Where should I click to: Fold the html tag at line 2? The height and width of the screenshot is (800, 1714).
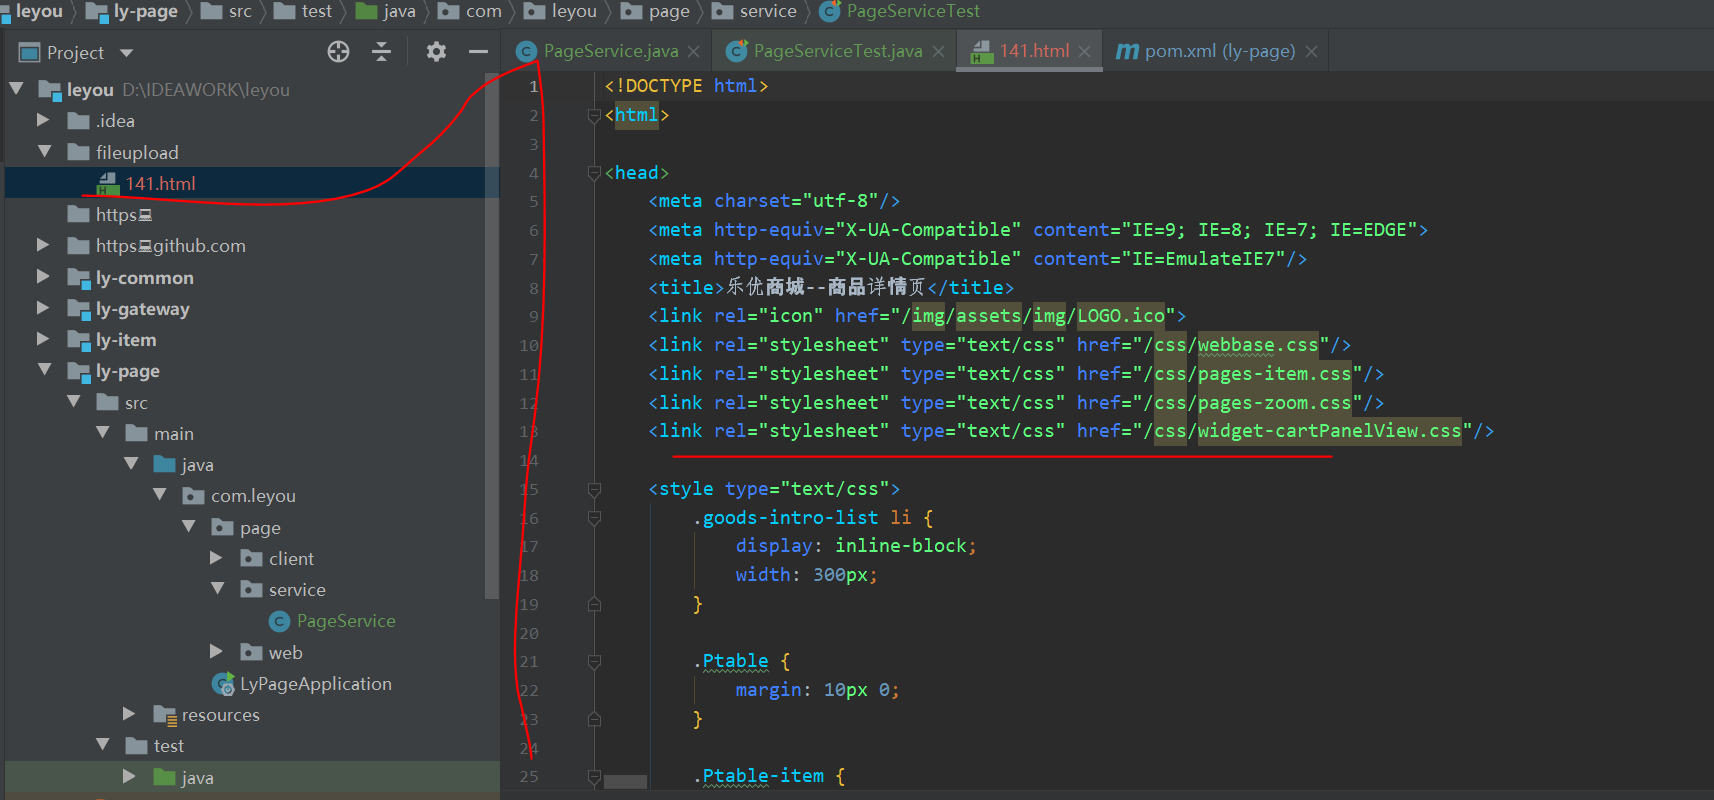594,115
